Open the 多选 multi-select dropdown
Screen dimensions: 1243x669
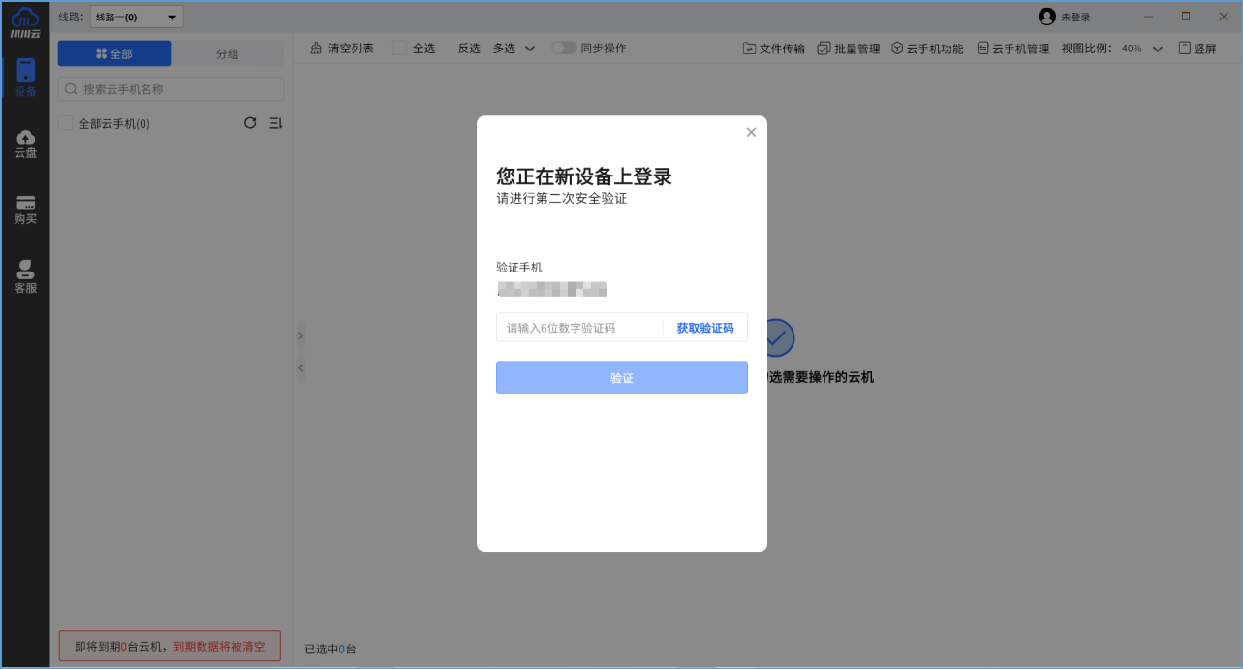click(x=516, y=47)
